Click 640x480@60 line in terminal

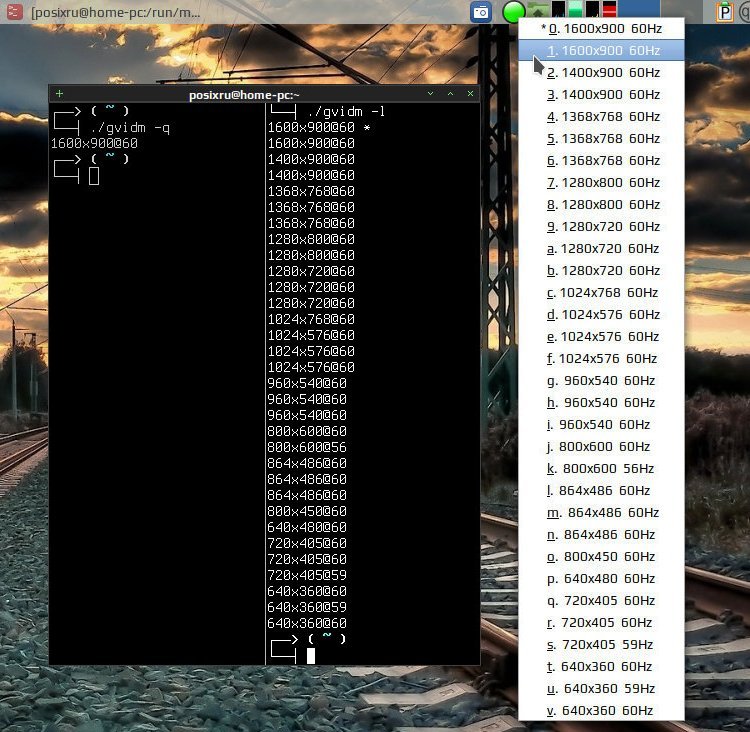[307, 527]
